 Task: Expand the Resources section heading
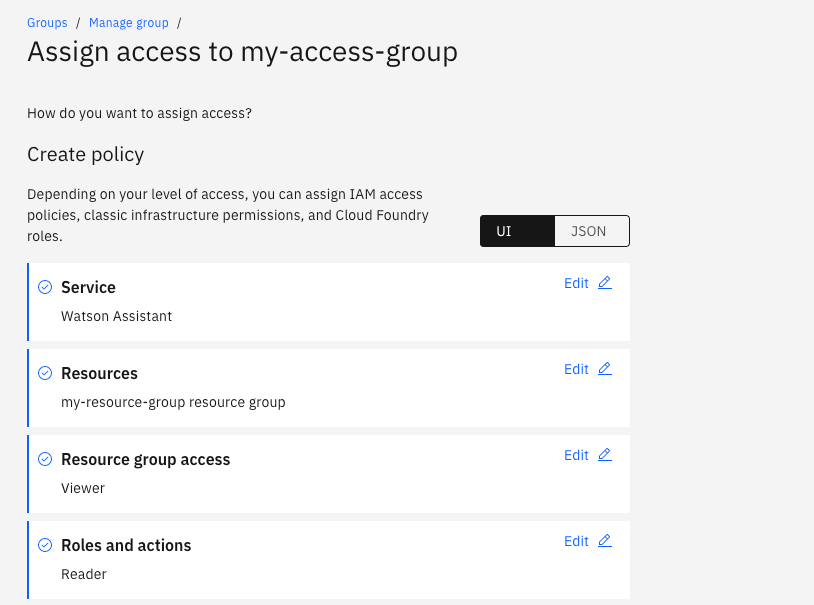coord(99,373)
